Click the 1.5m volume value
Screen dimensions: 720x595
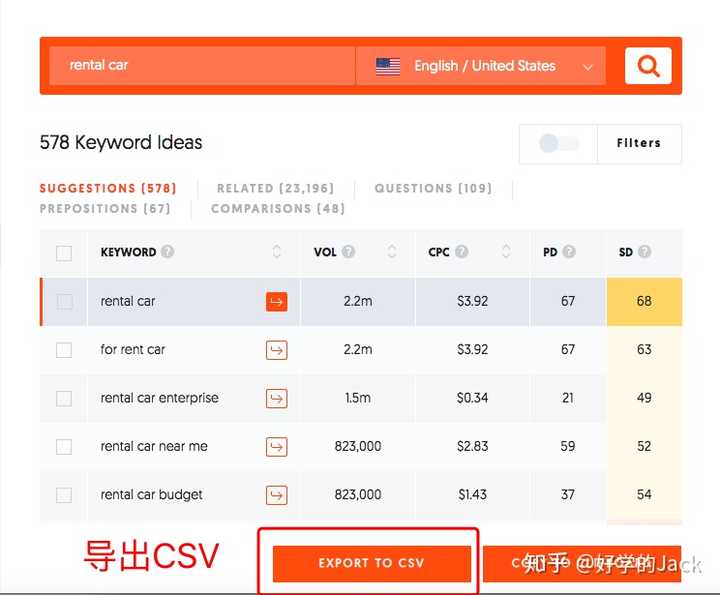[358, 398]
